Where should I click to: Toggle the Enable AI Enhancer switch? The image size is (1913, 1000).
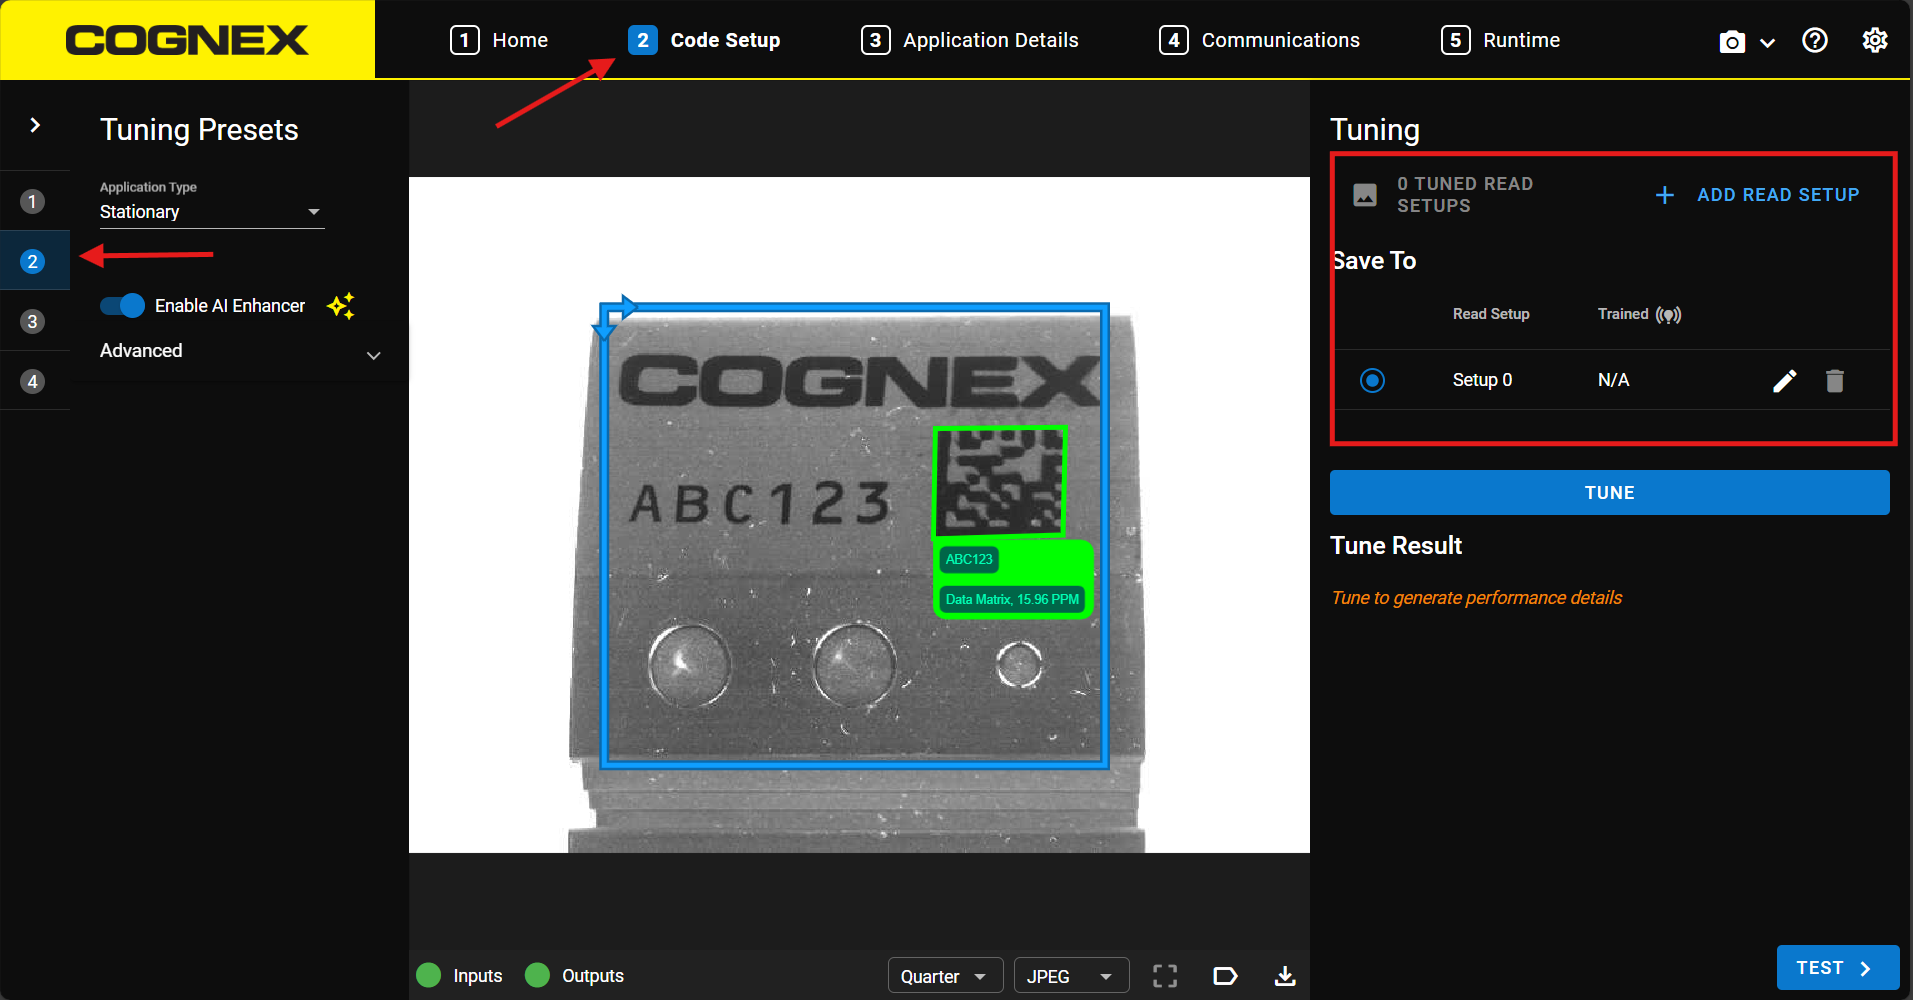123,306
